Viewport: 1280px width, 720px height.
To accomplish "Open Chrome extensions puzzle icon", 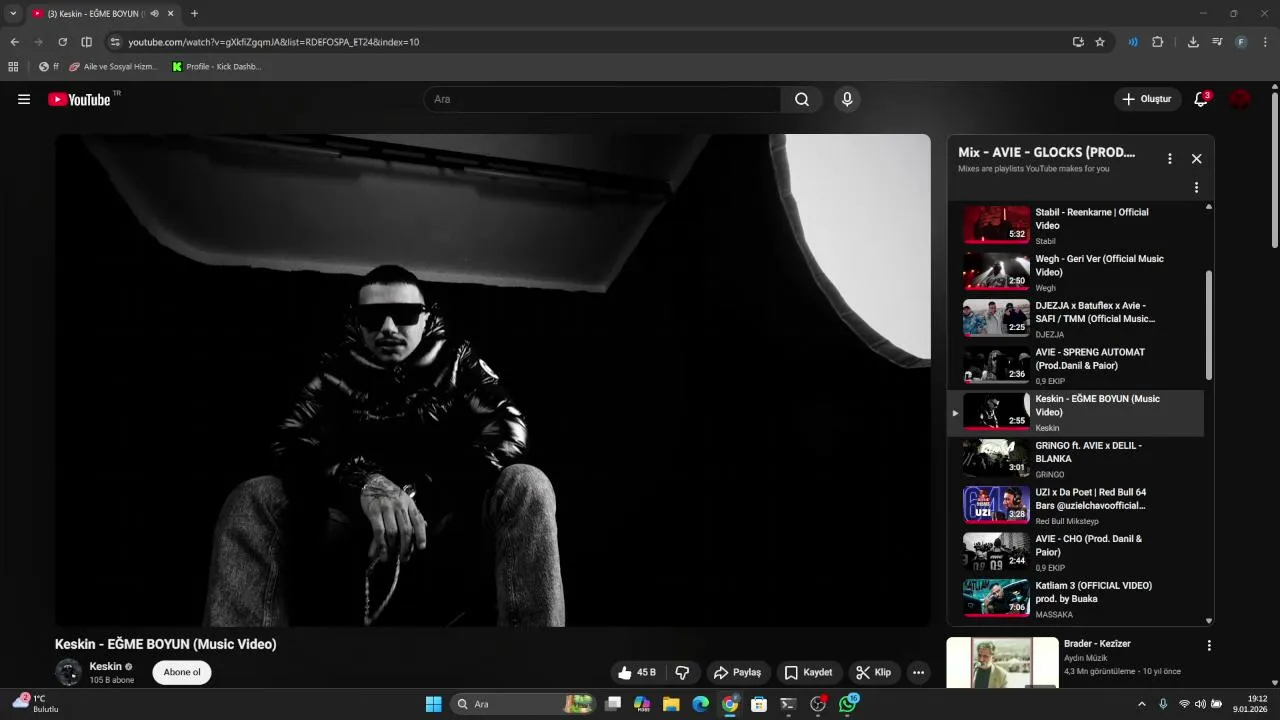I will (x=1158, y=42).
